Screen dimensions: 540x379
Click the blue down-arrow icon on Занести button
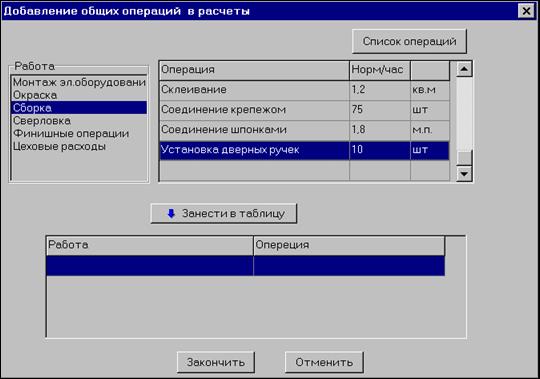pyautogui.click(x=171, y=214)
